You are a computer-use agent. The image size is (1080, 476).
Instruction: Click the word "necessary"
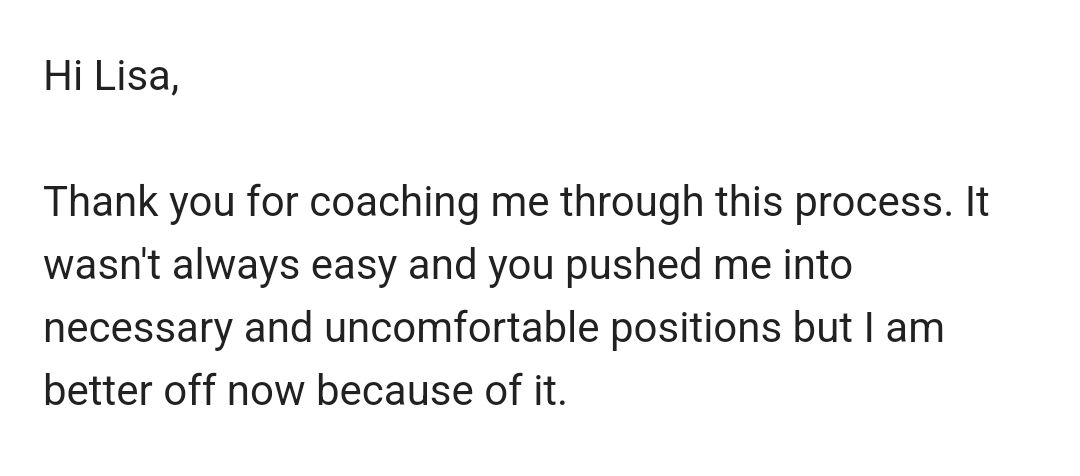138,331
